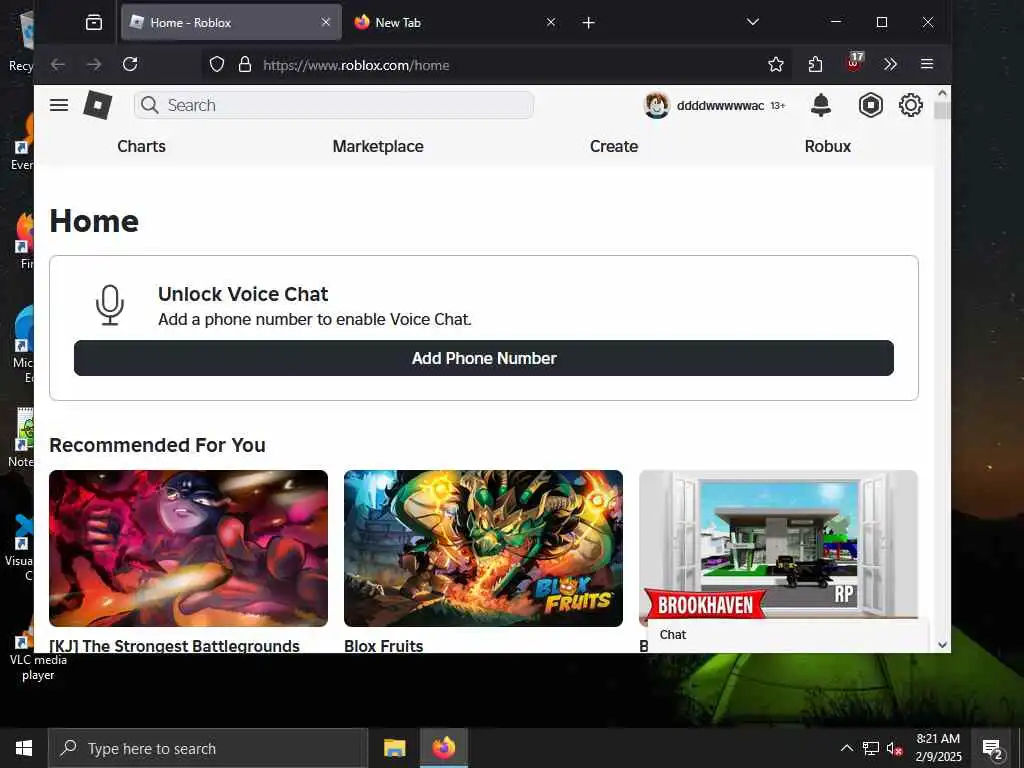Screen dimensions: 1024x768
Task: Open The Strongest Battlegrounds thumbnail
Action: [188, 549]
